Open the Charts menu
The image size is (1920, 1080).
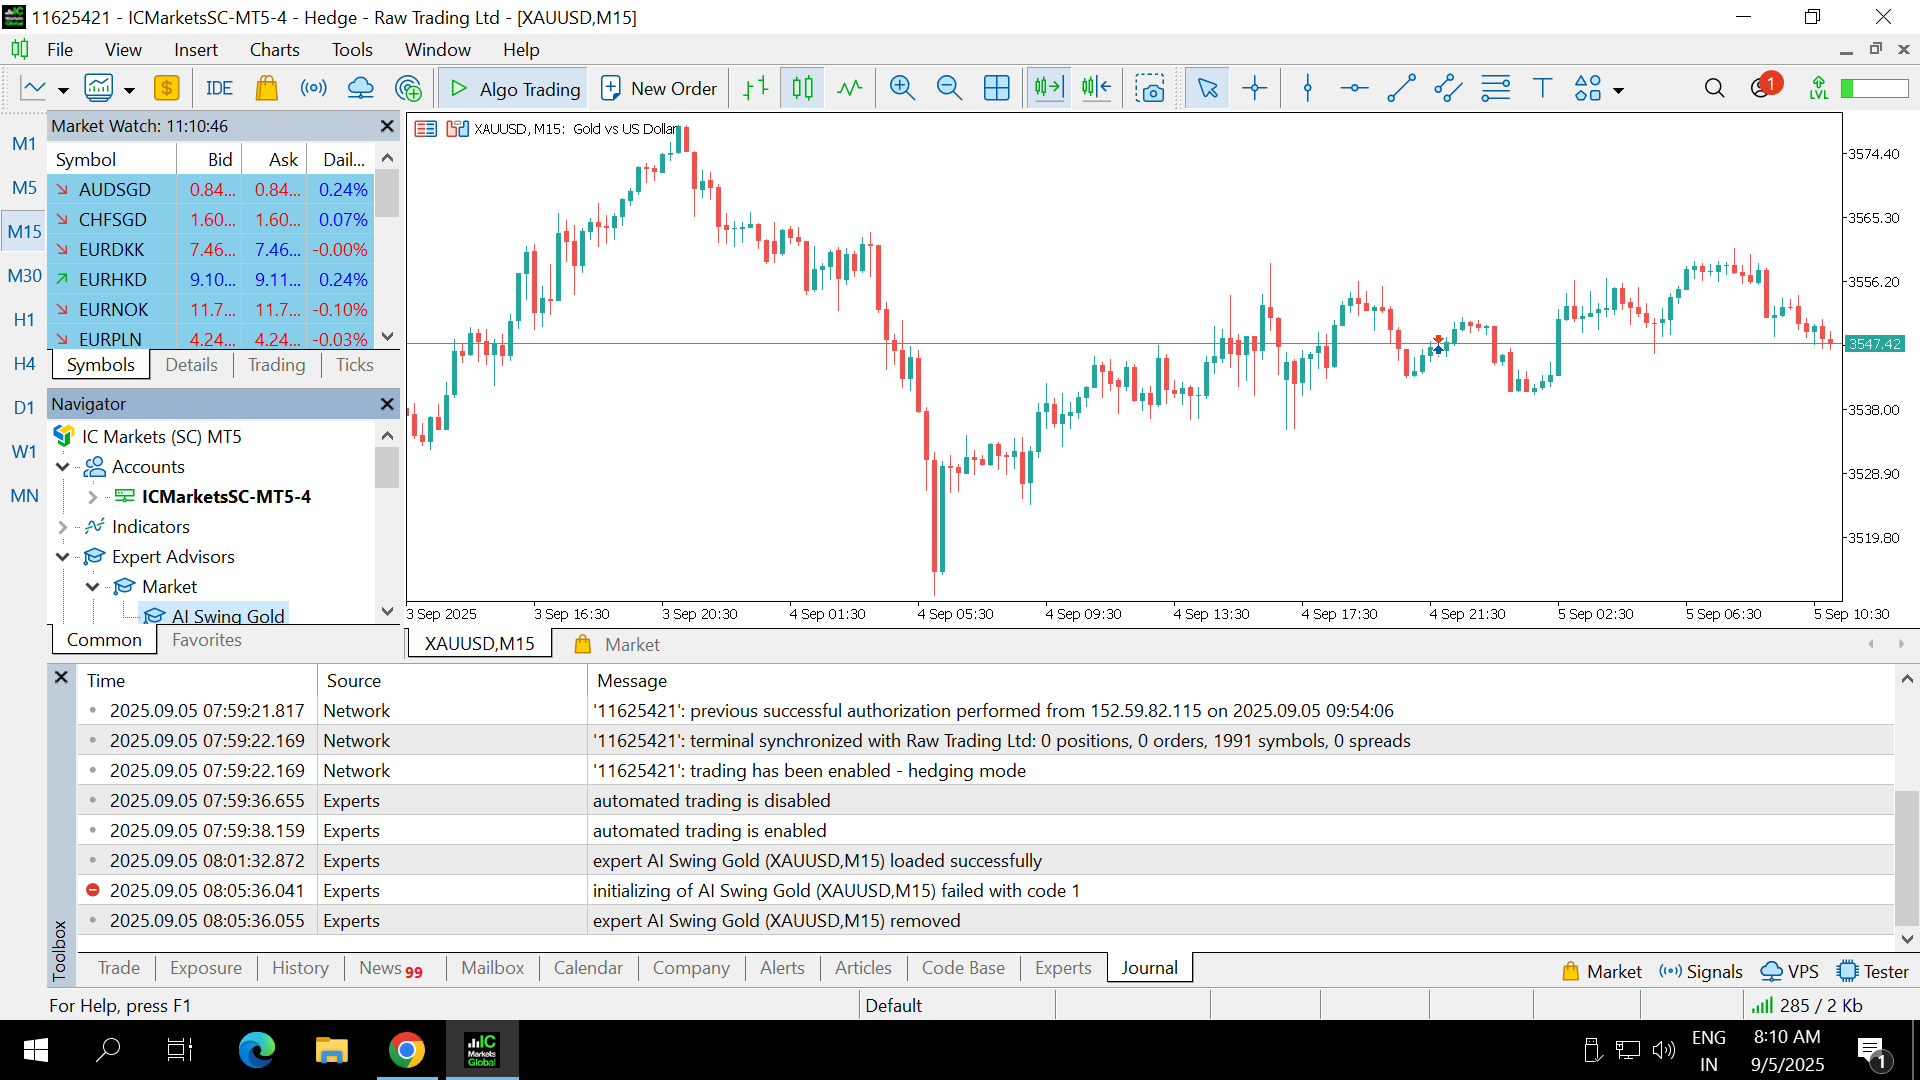click(x=274, y=49)
